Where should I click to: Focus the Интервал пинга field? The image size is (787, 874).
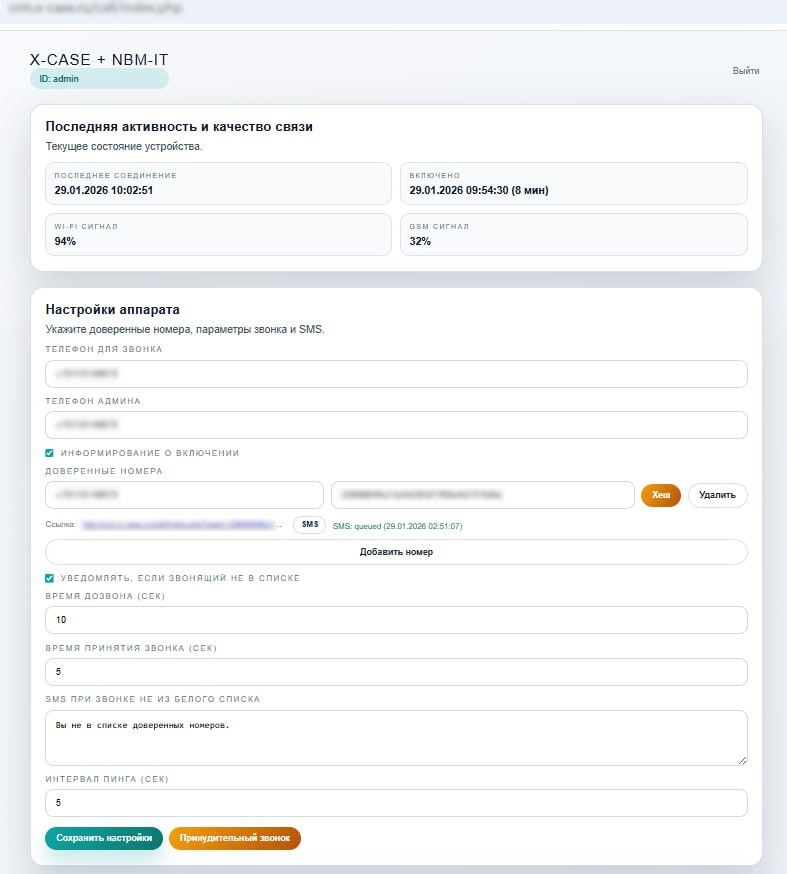pyautogui.click(x=396, y=803)
